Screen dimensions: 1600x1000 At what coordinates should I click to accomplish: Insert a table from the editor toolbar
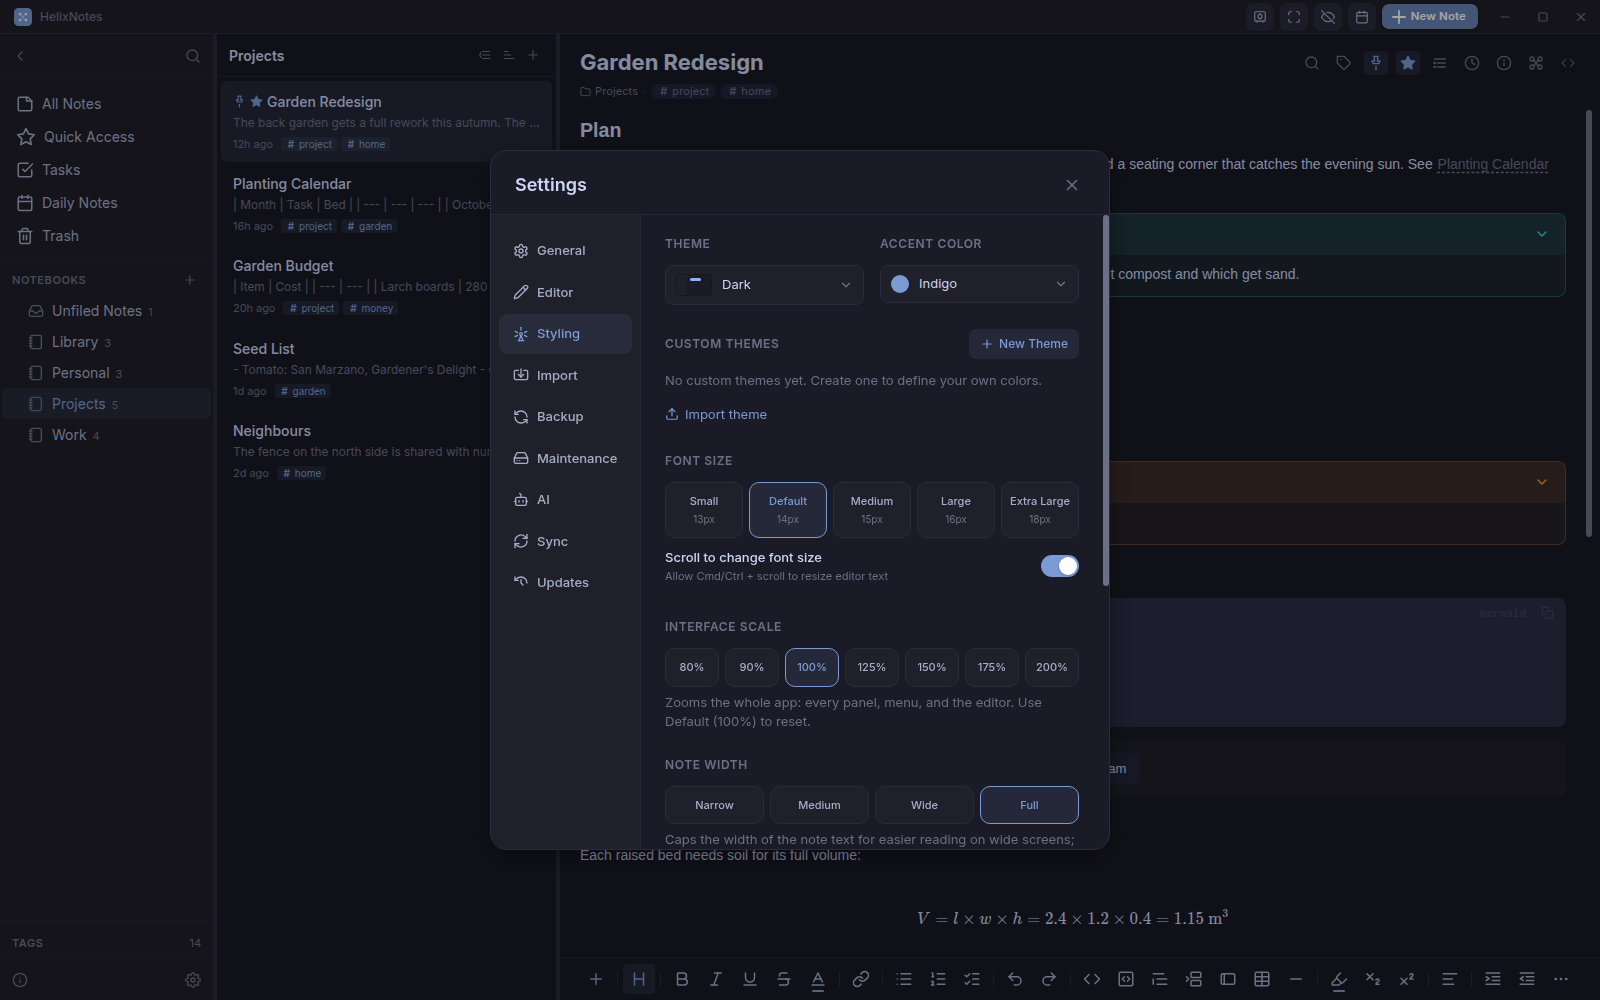pyautogui.click(x=1262, y=979)
